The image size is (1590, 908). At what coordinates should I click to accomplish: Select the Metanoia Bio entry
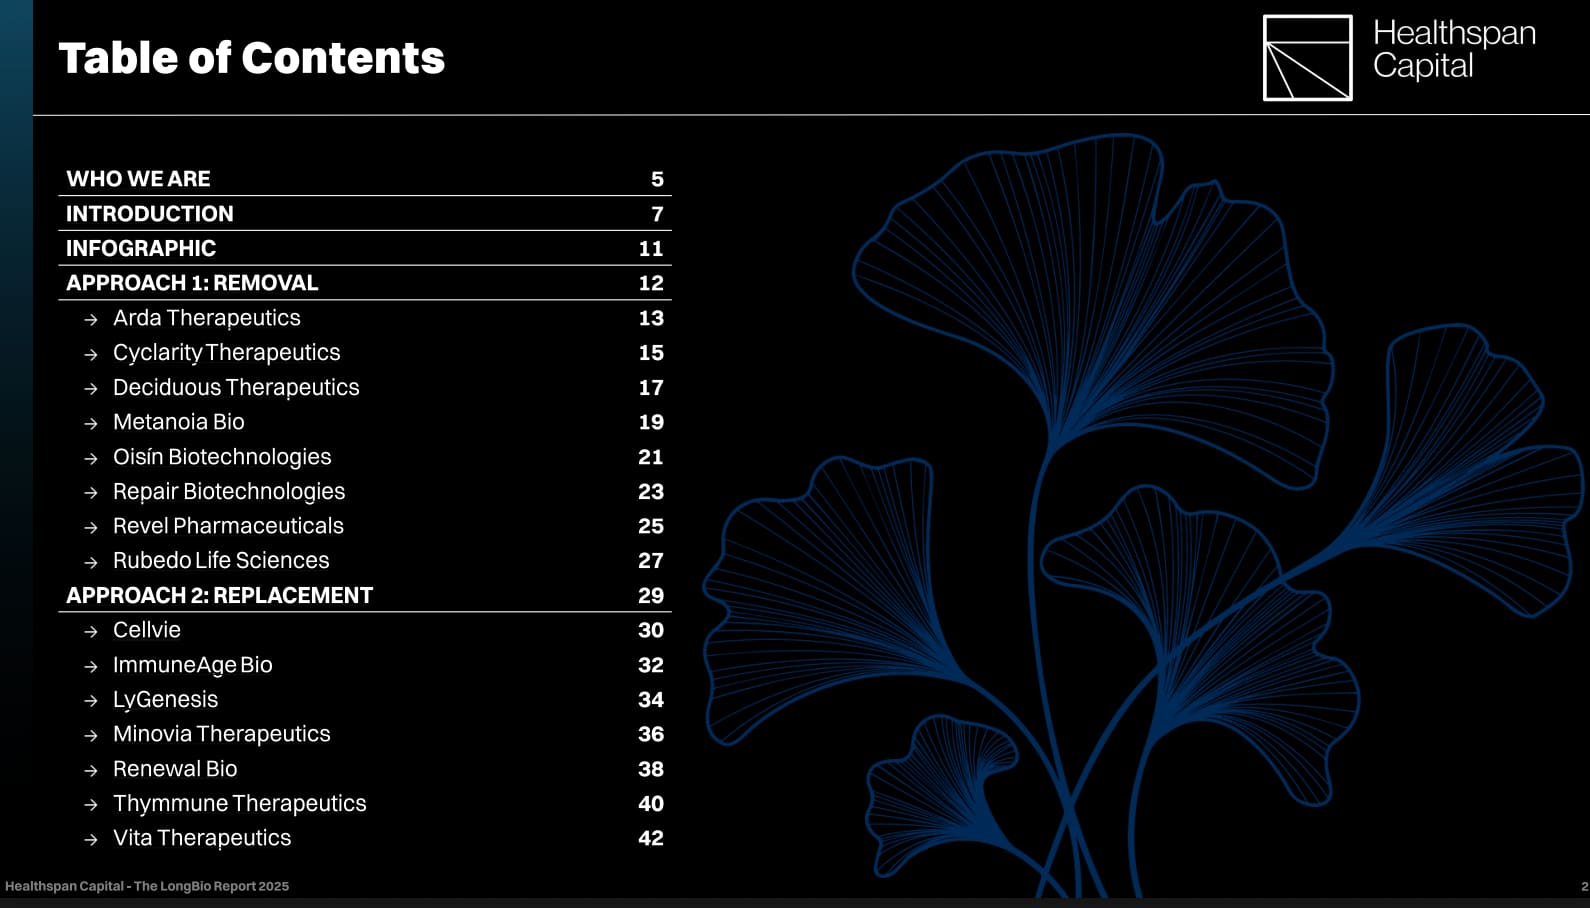[x=178, y=422]
